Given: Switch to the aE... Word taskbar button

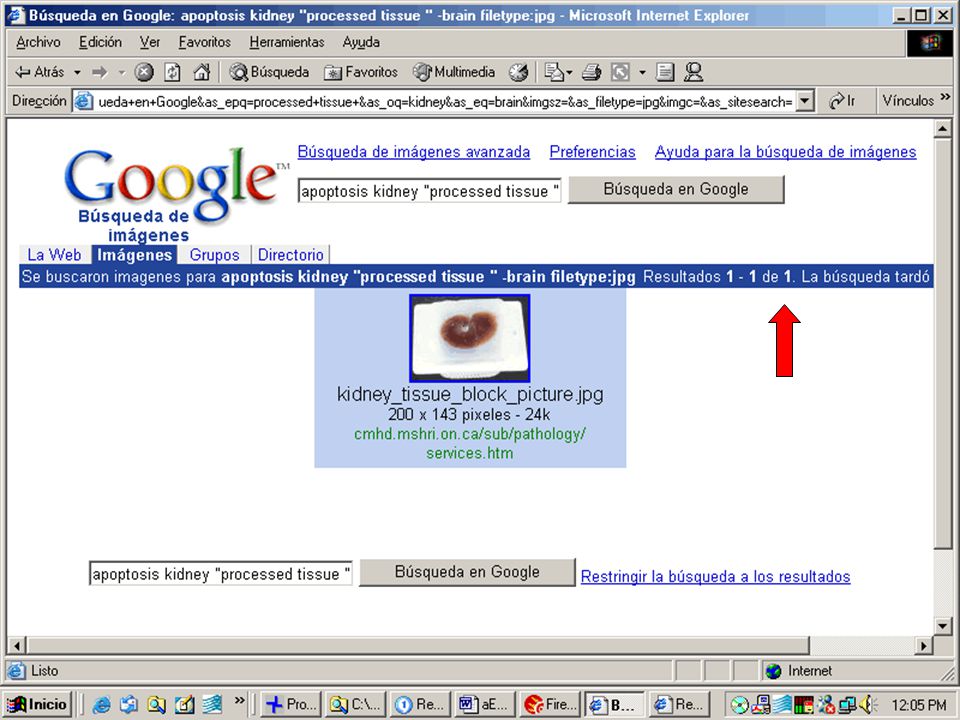Looking at the screenshot, I should pyautogui.click(x=483, y=704).
